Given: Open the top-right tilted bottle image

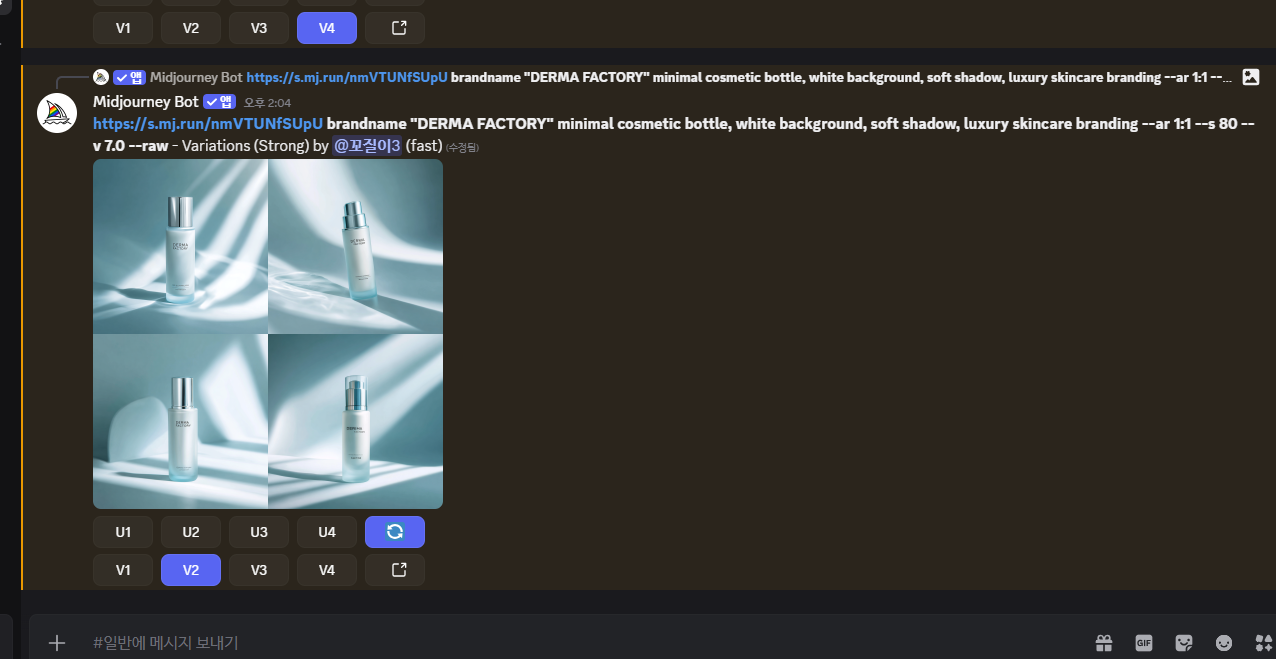Looking at the screenshot, I should pos(356,246).
